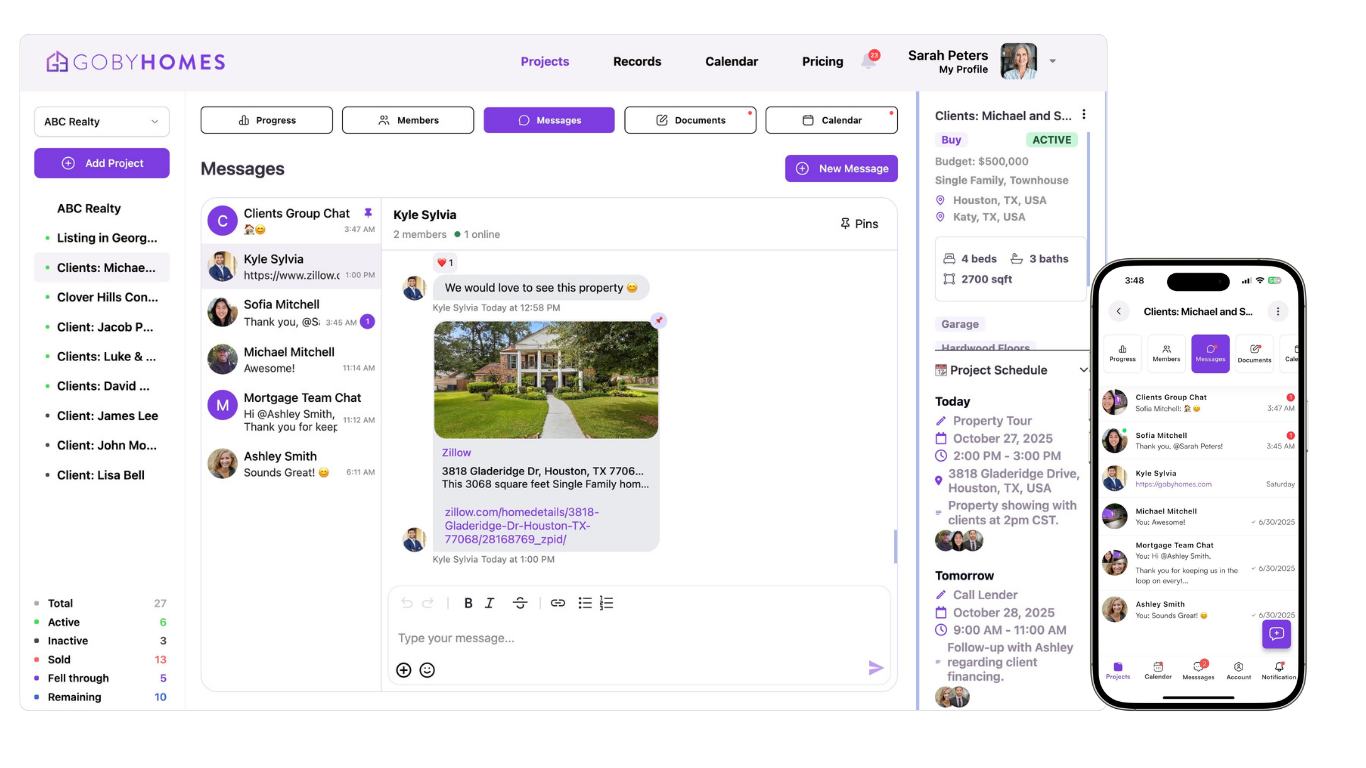This screenshot has height=768, width=1366.
Task: Open the Zillow house photo thumbnail
Action: tap(546, 380)
